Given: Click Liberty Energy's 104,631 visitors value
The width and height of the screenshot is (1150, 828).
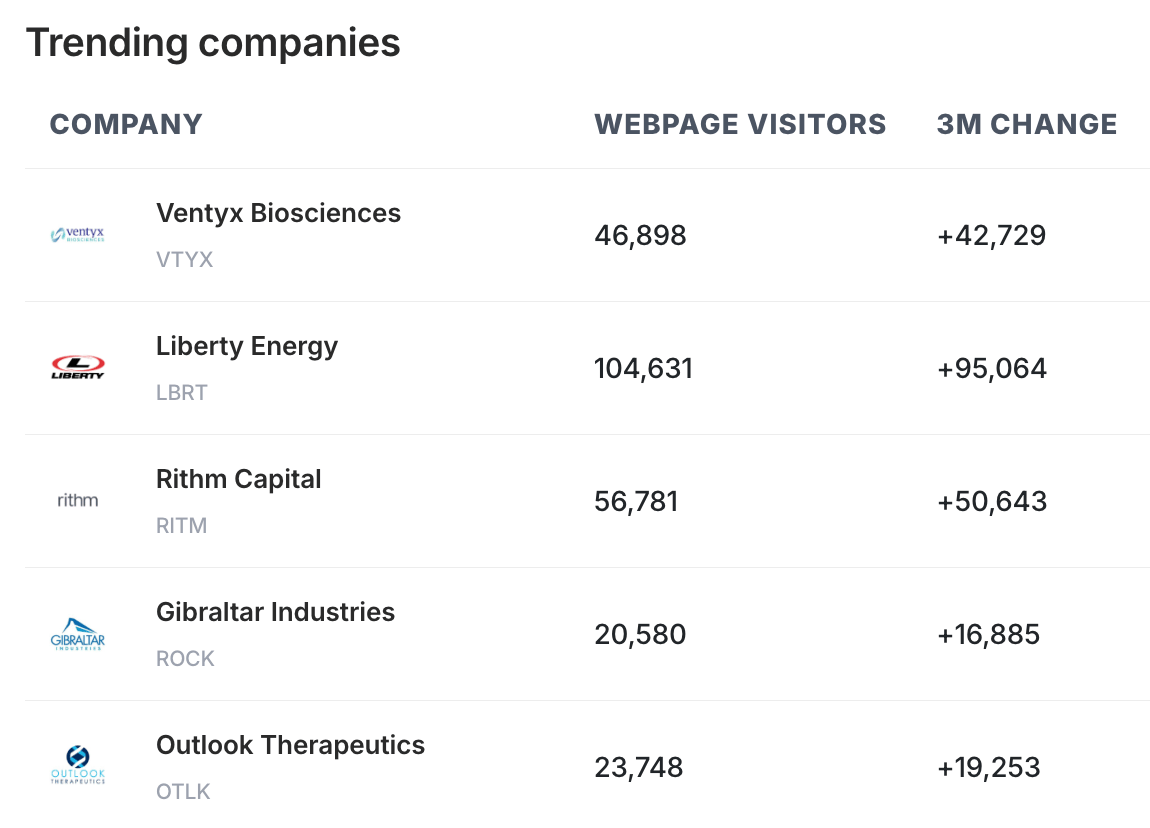Looking at the screenshot, I should point(643,369).
